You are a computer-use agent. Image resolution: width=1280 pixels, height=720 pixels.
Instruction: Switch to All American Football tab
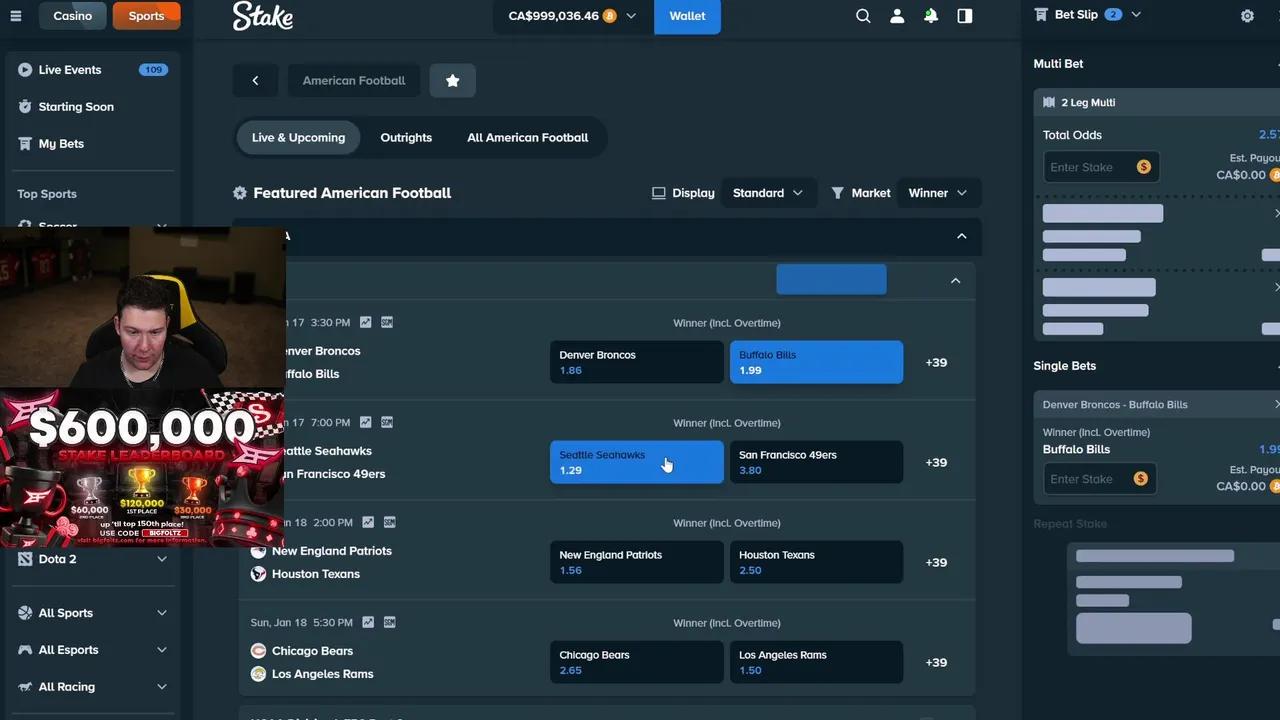tap(527, 138)
